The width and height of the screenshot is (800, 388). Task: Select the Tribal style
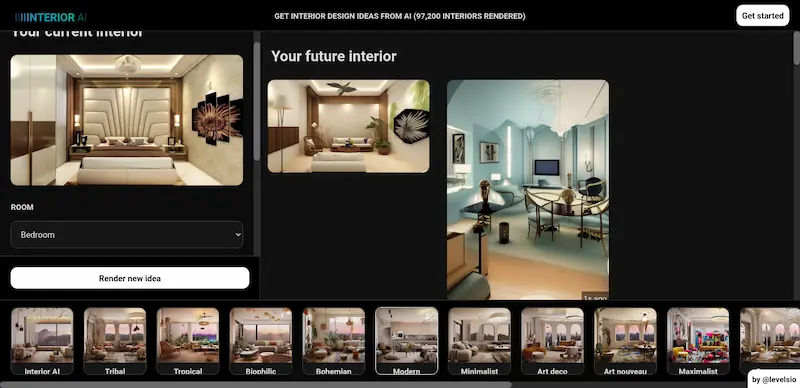(x=115, y=341)
